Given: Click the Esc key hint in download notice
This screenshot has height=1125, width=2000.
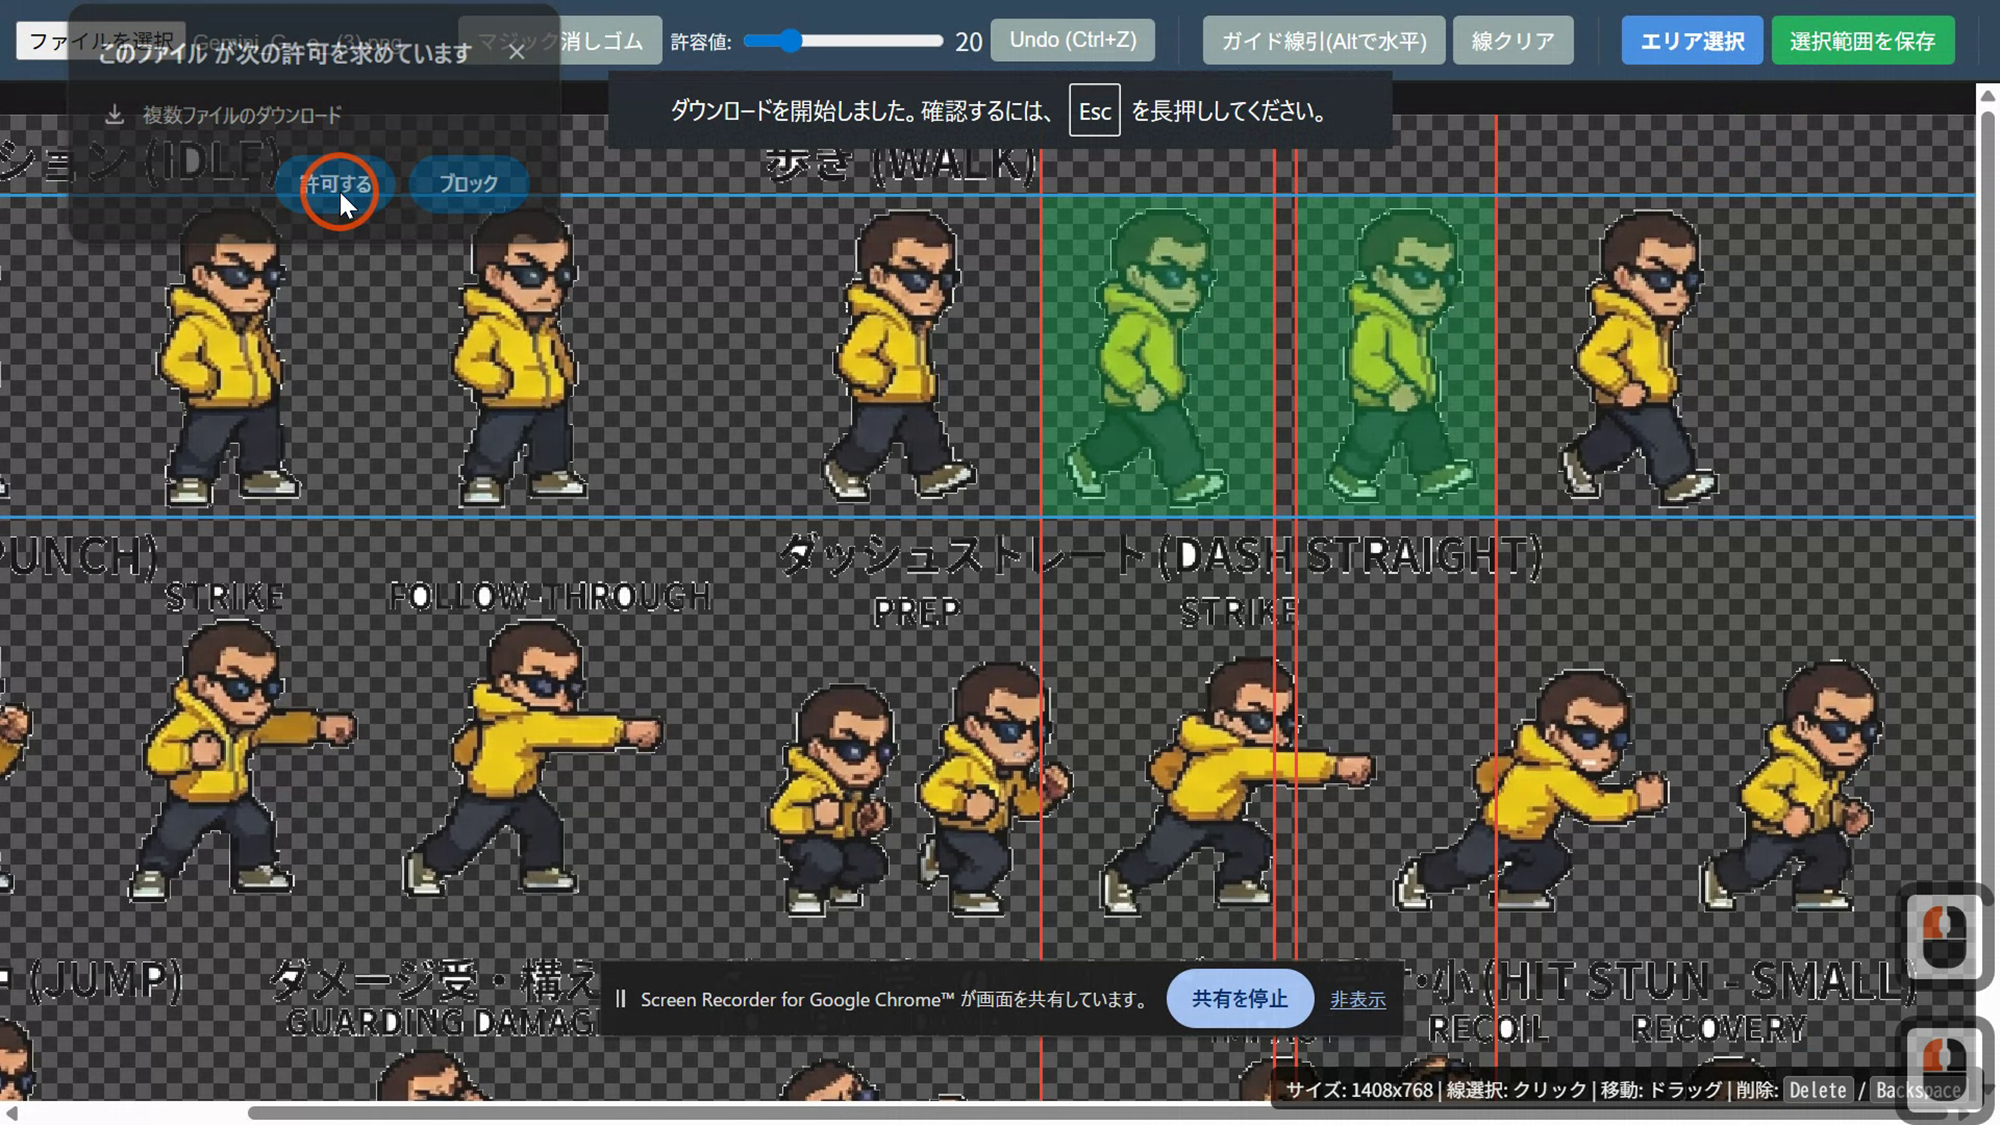Looking at the screenshot, I should 1095,111.
